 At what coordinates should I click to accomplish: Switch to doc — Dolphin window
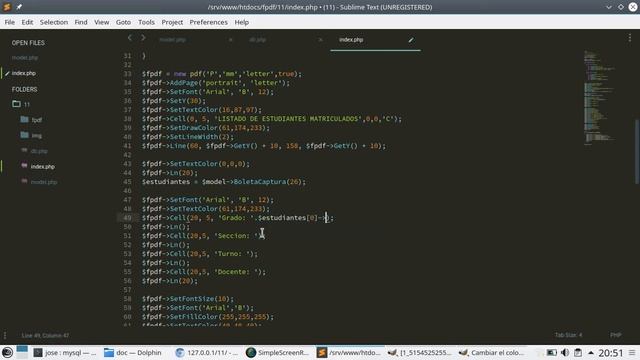click(133, 352)
